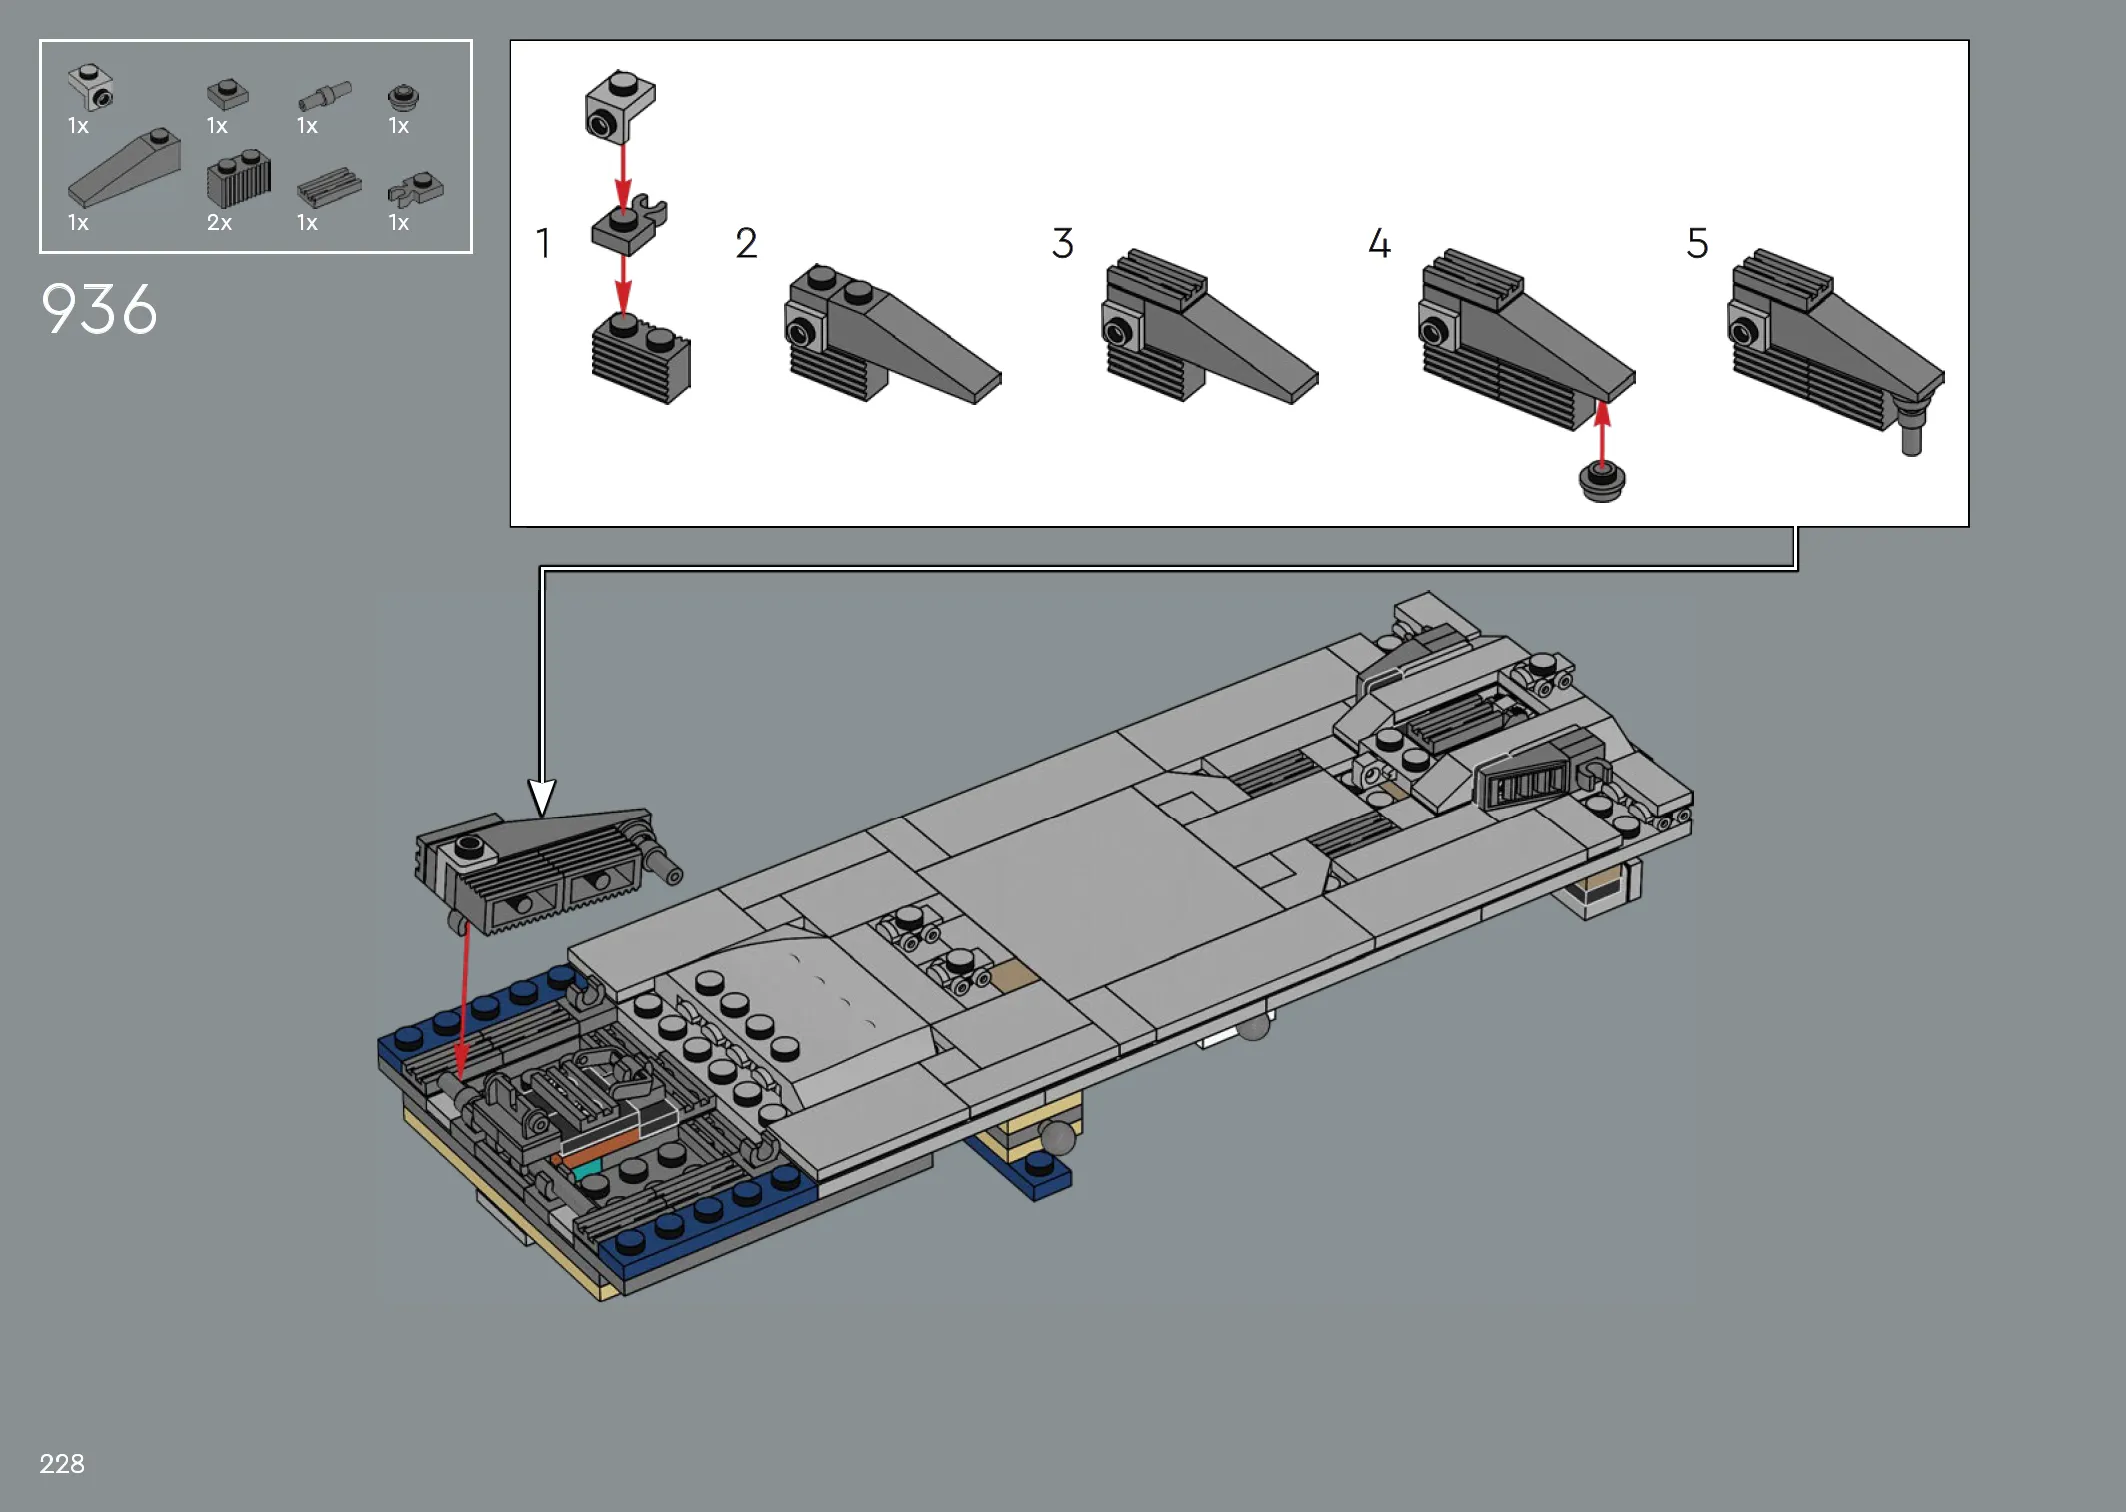
Task: Click the long slope piece in parts list
Action: coord(124,167)
